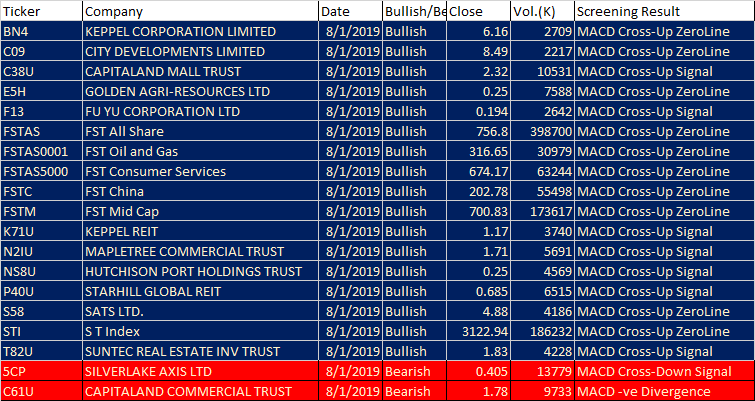Select ticker cell E5H
Screen dimensions: 755x401
pyautogui.click(x=41, y=91)
